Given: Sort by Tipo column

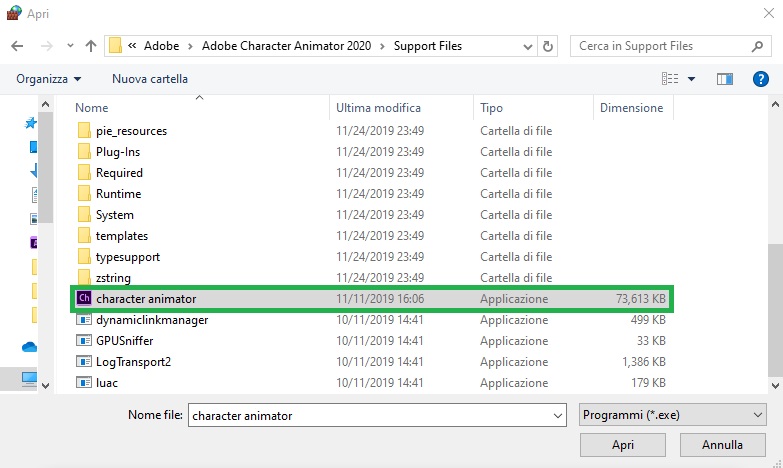Looking at the screenshot, I should tap(491, 108).
